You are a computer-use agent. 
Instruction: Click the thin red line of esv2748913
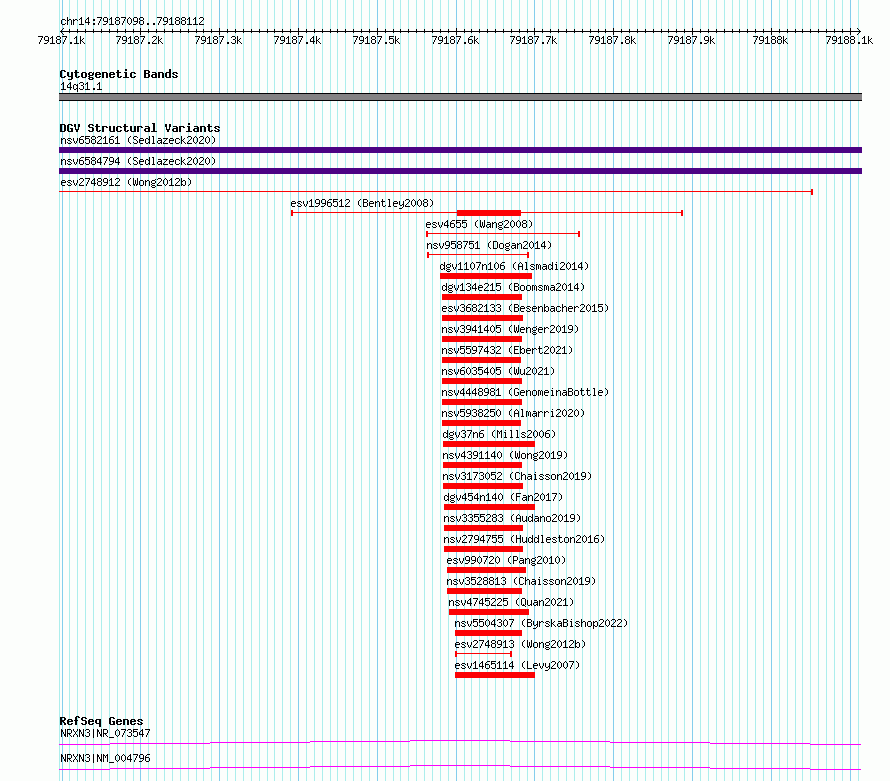pyautogui.click(x=484, y=654)
